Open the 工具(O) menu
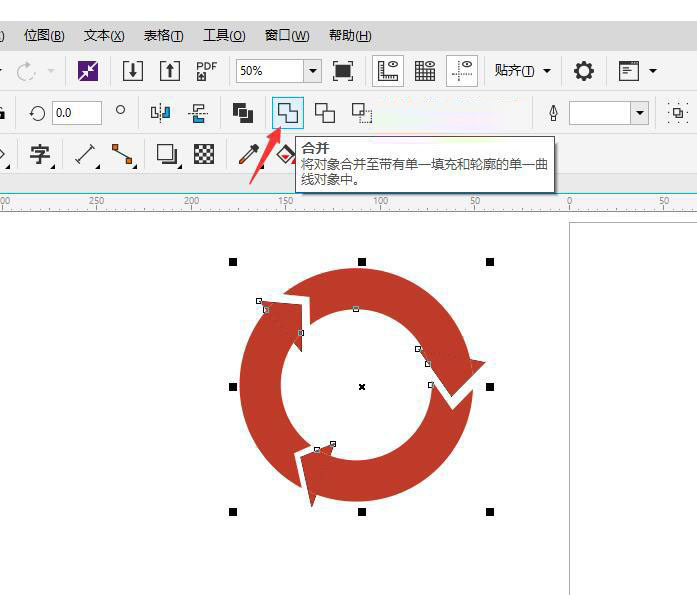This screenshot has height=595, width=697. coord(224,36)
